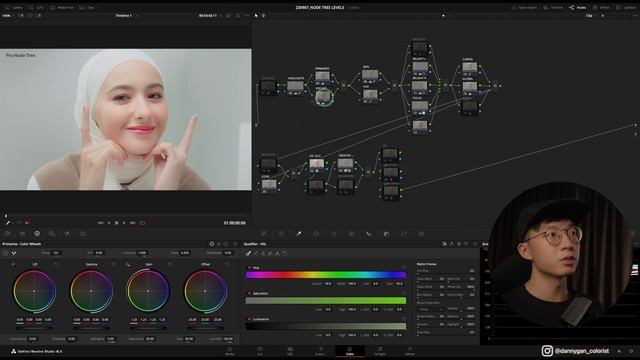Open the Timeline 1 dropdown
Viewport: 640px width, 360px height.
127,16
